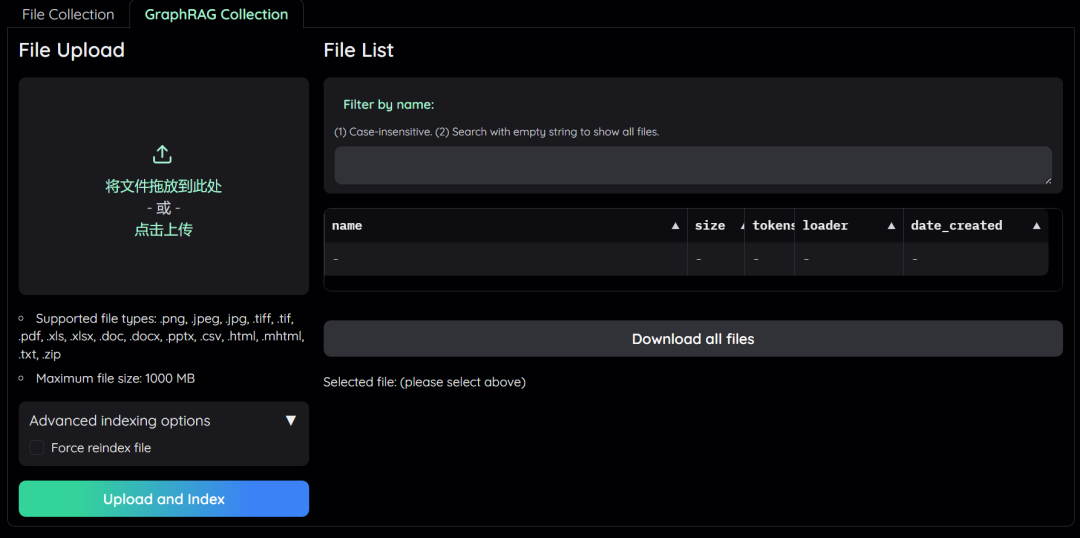Click the Download all files button
This screenshot has width=1080, height=538.
point(693,339)
